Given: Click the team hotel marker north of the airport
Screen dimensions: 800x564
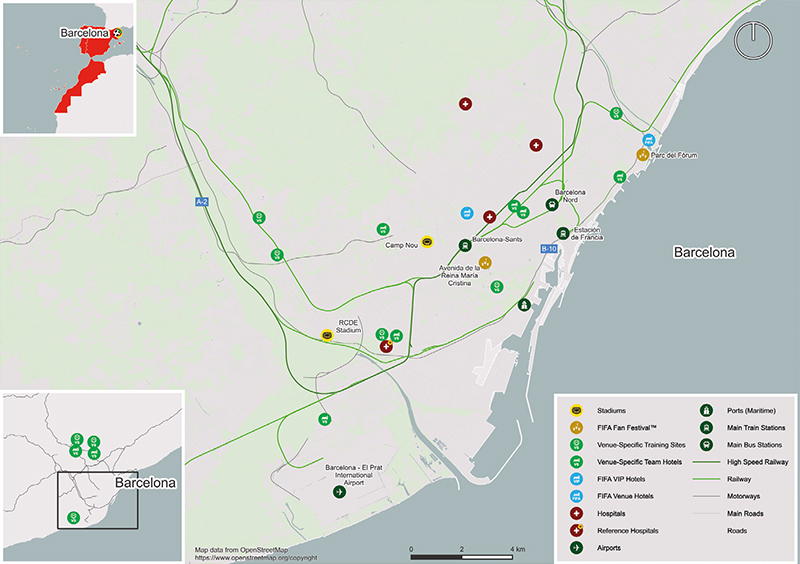Looking at the screenshot, I should coord(324,420).
